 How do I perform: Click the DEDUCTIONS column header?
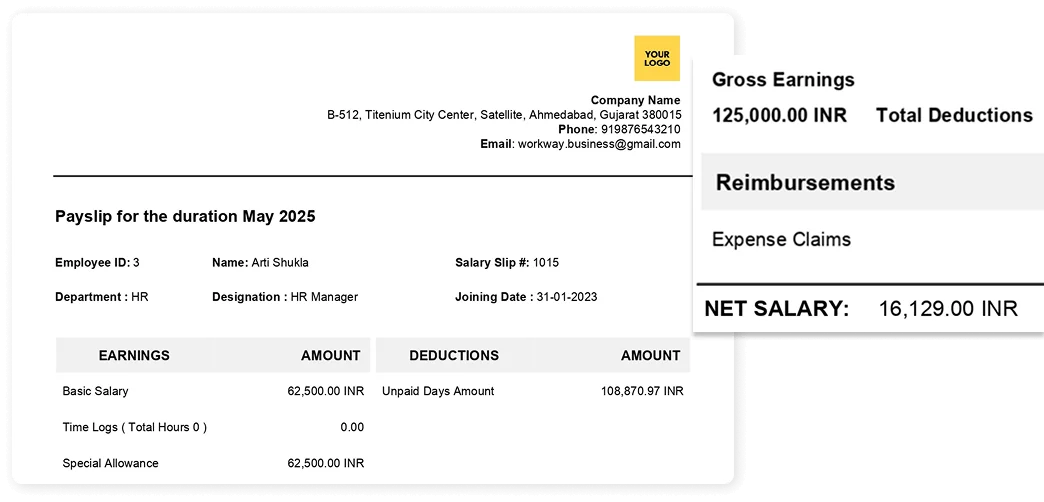[454, 356]
